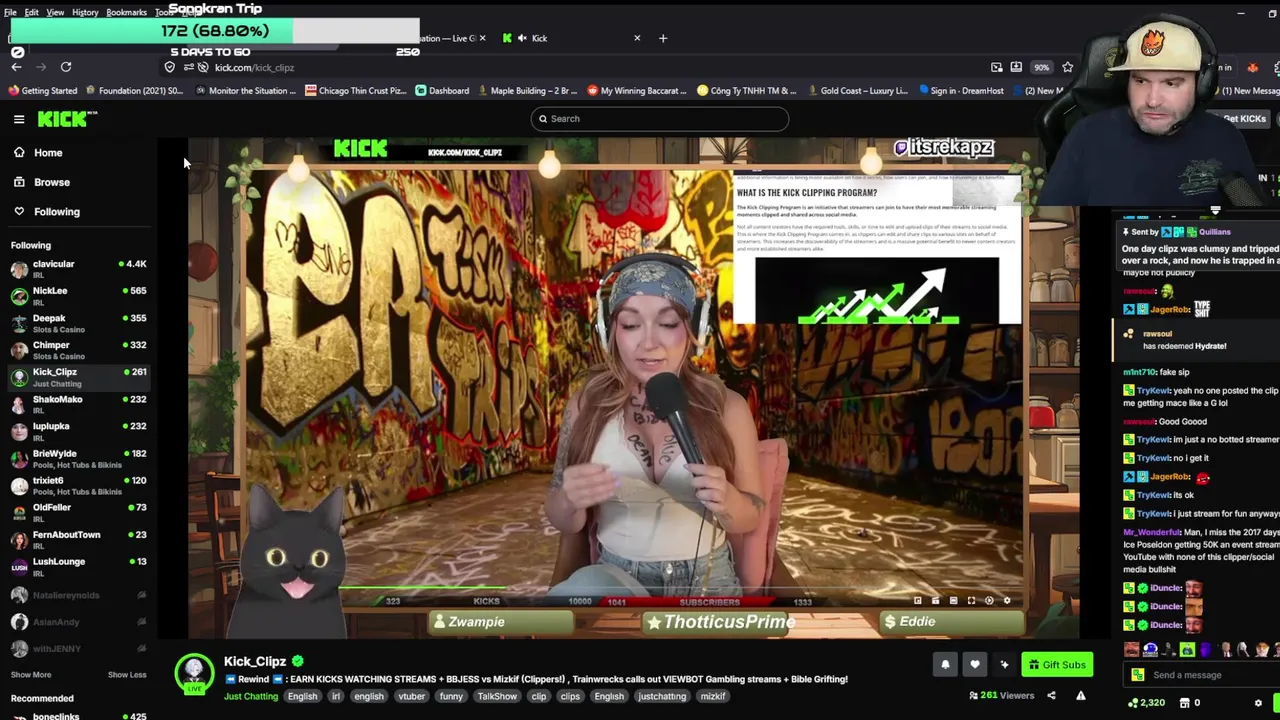The width and height of the screenshot is (1280, 720).
Task: Toggle notification bell for Kick_Clipz
Action: click(x=945, y=665)
